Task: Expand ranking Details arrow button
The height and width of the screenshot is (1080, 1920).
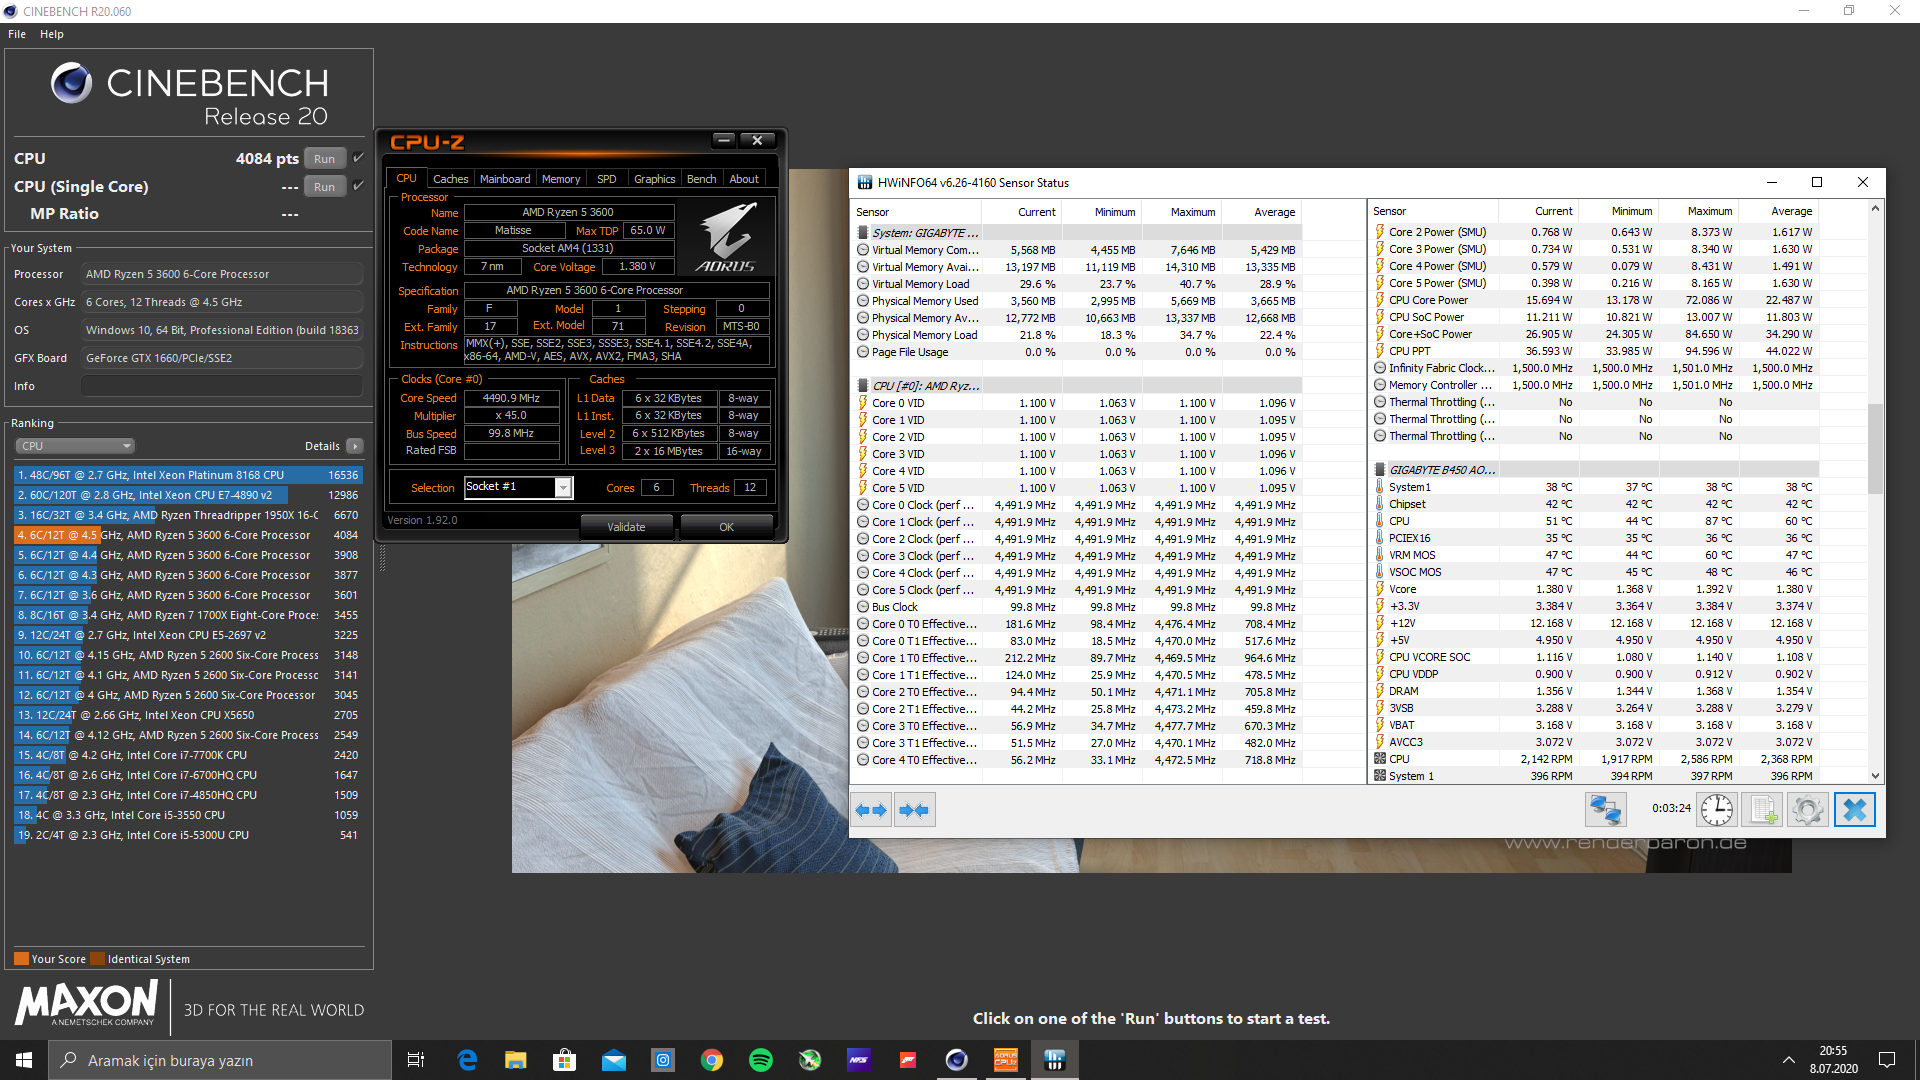Action: coord(355,446)
